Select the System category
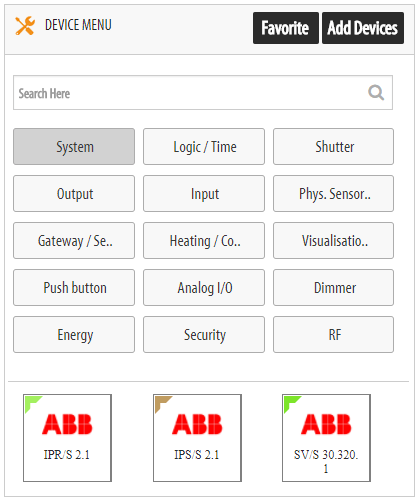This screenshot has width=420, height=502. pyautogui.click(x=74, y=147)
